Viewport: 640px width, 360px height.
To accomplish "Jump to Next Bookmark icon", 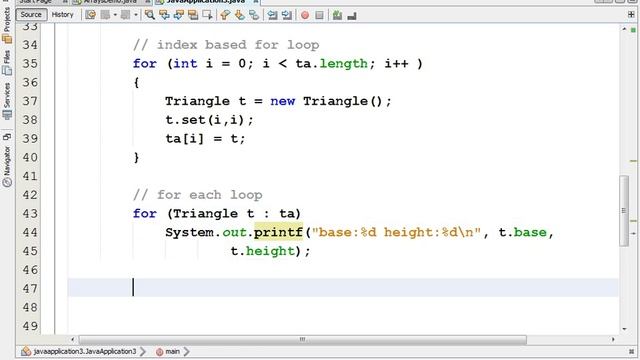I will [x=240, y=15].
